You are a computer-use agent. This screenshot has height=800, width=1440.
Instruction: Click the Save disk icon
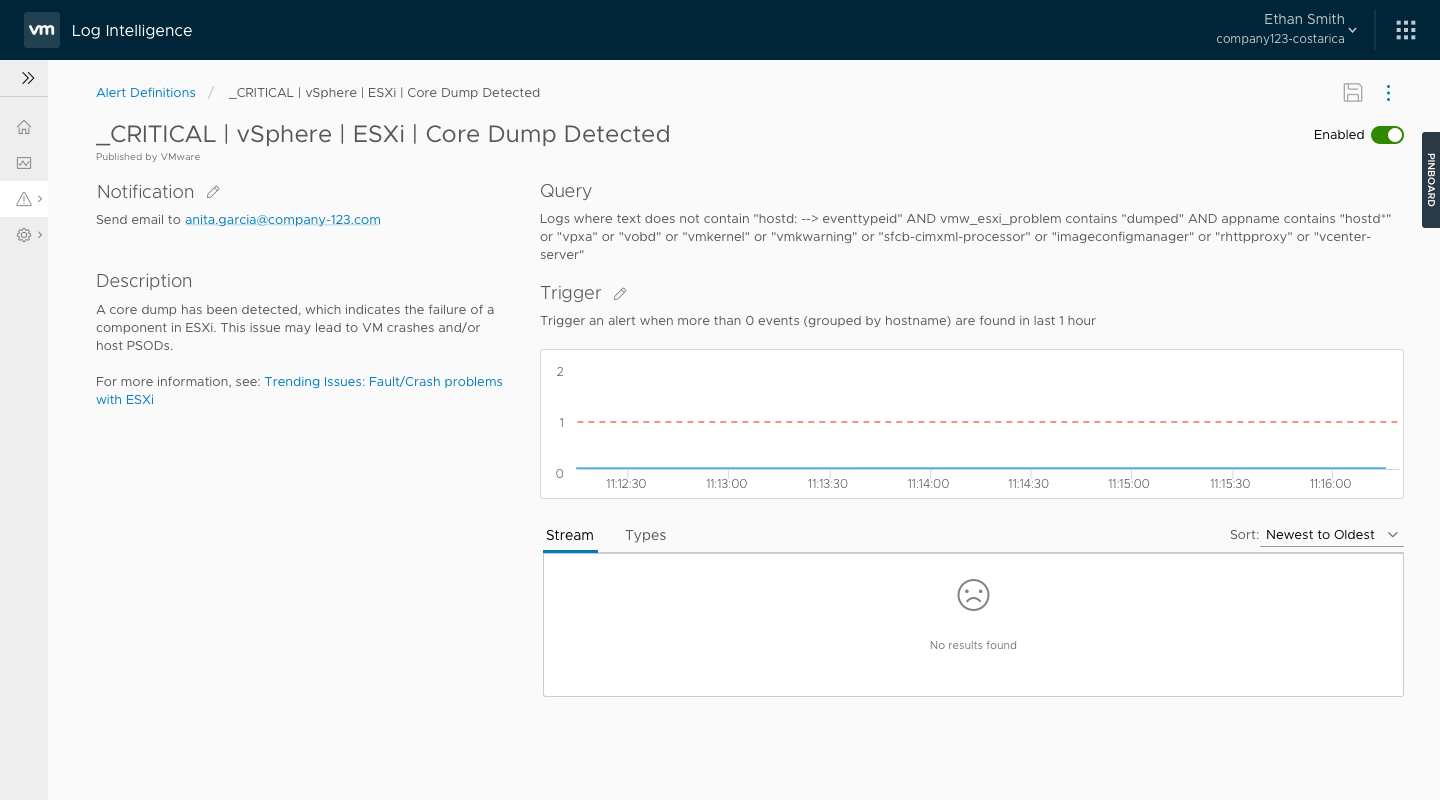(x=1352, y=93)
